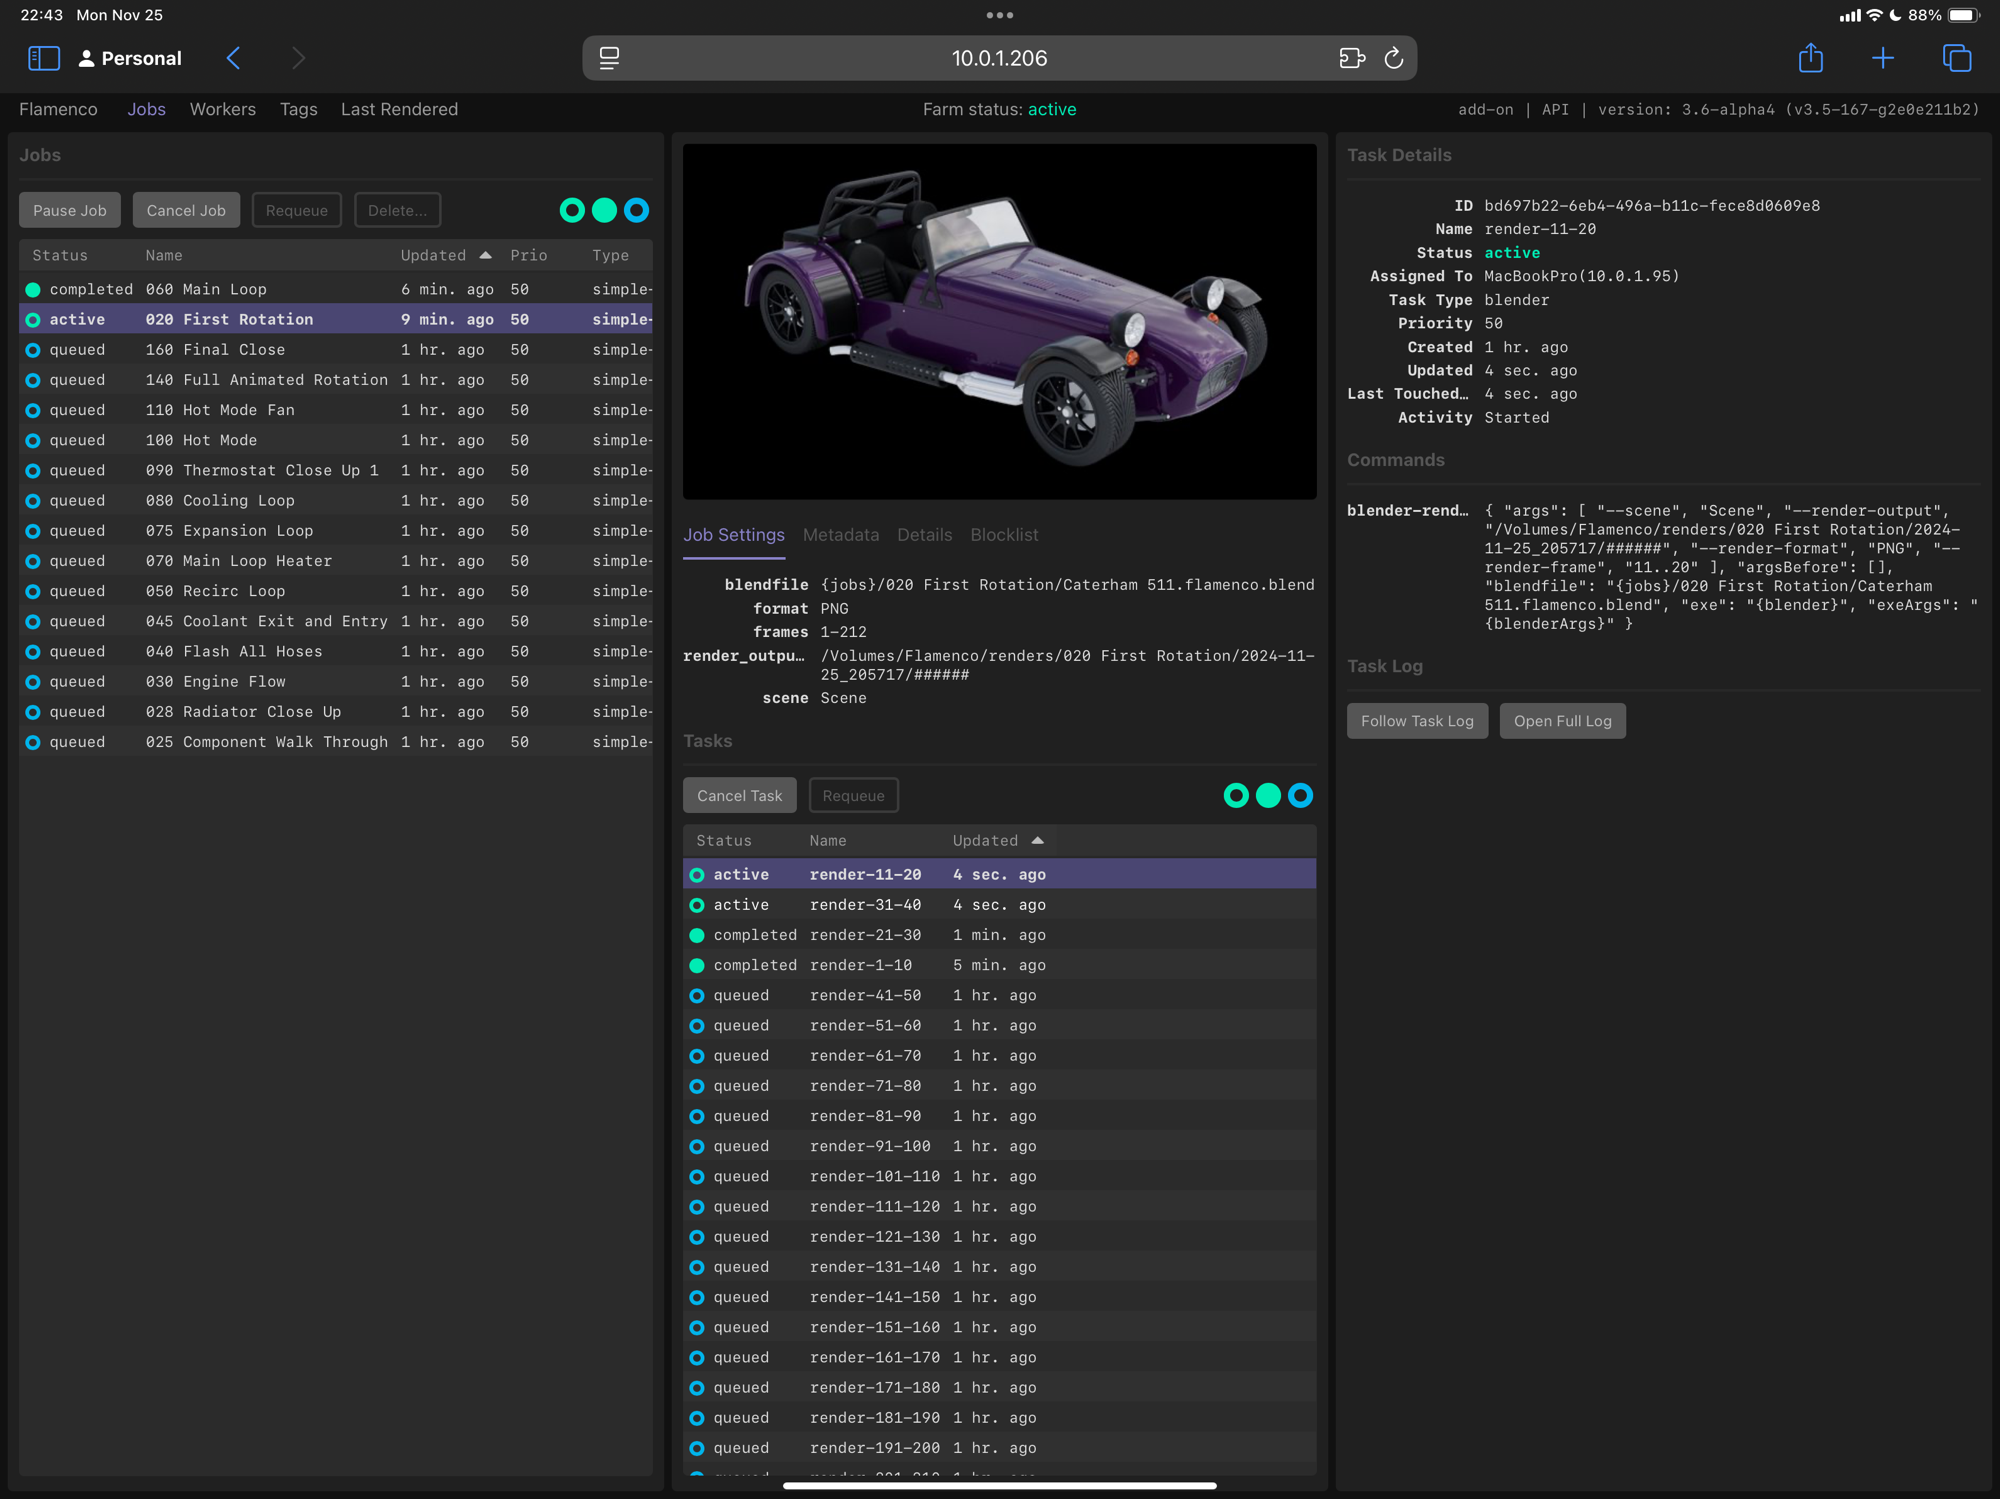
Task: Click the Cancel Task button
Action: (x=740, y=795)
